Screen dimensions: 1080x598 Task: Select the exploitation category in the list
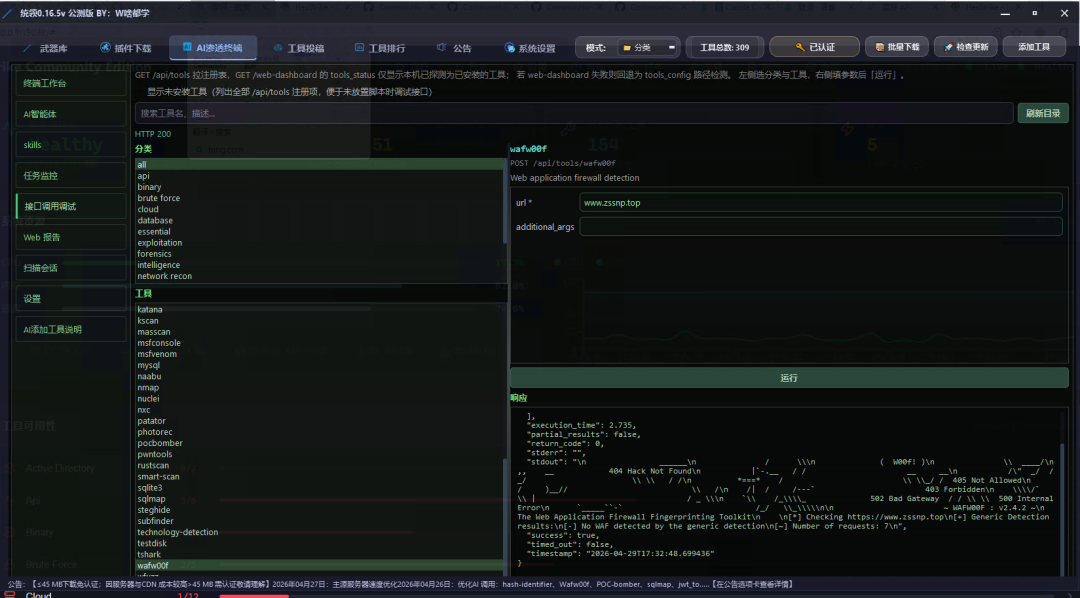(x=160, y=243)
